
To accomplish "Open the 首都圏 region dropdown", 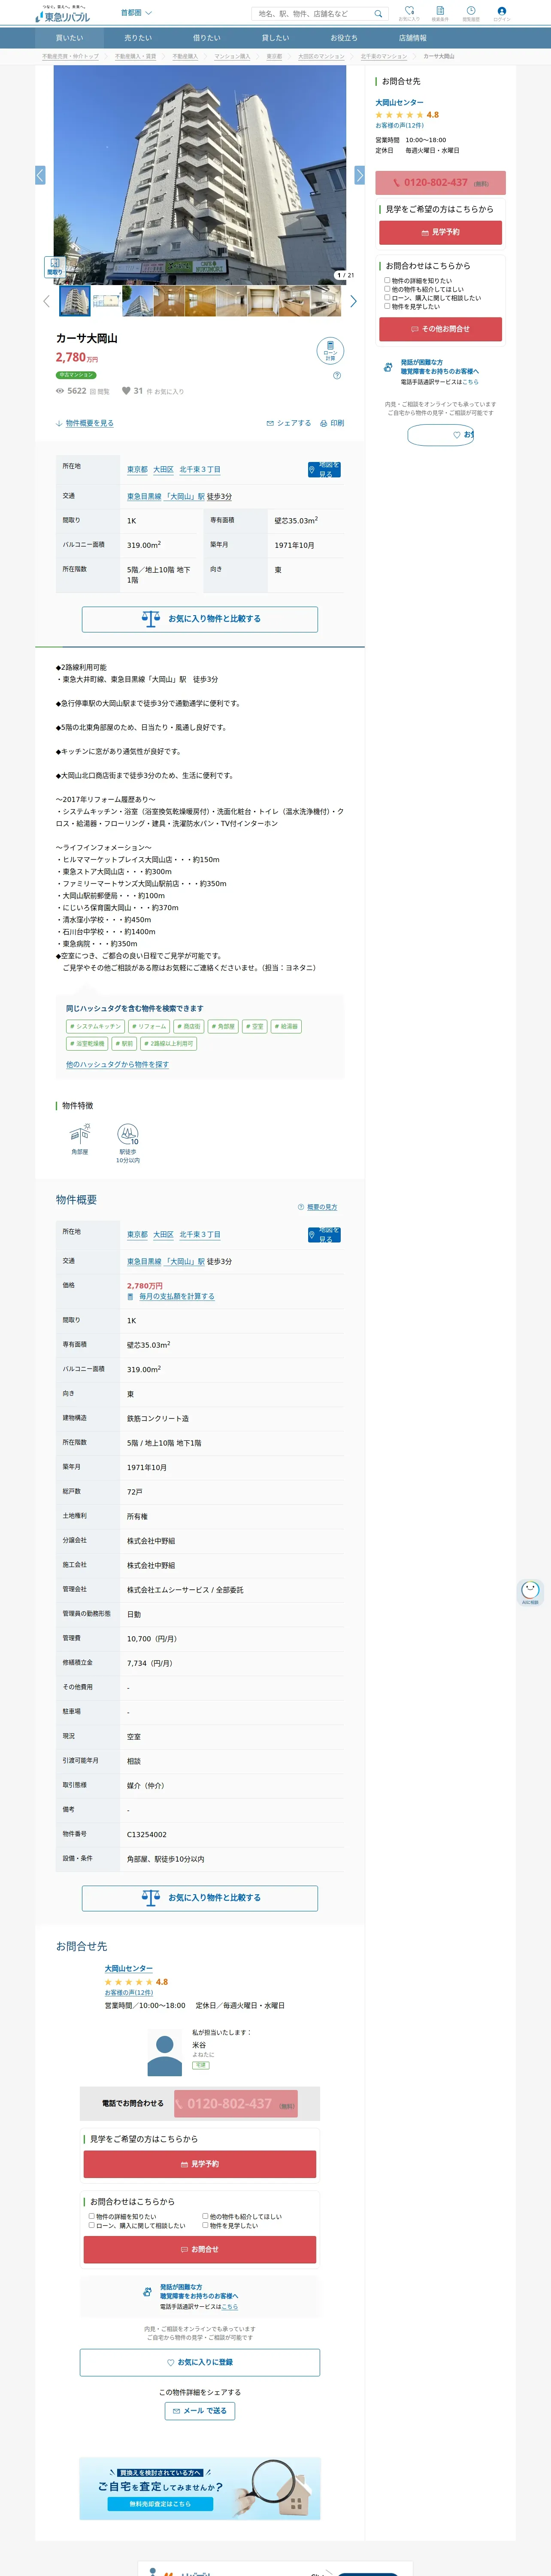I will point(136,13).
